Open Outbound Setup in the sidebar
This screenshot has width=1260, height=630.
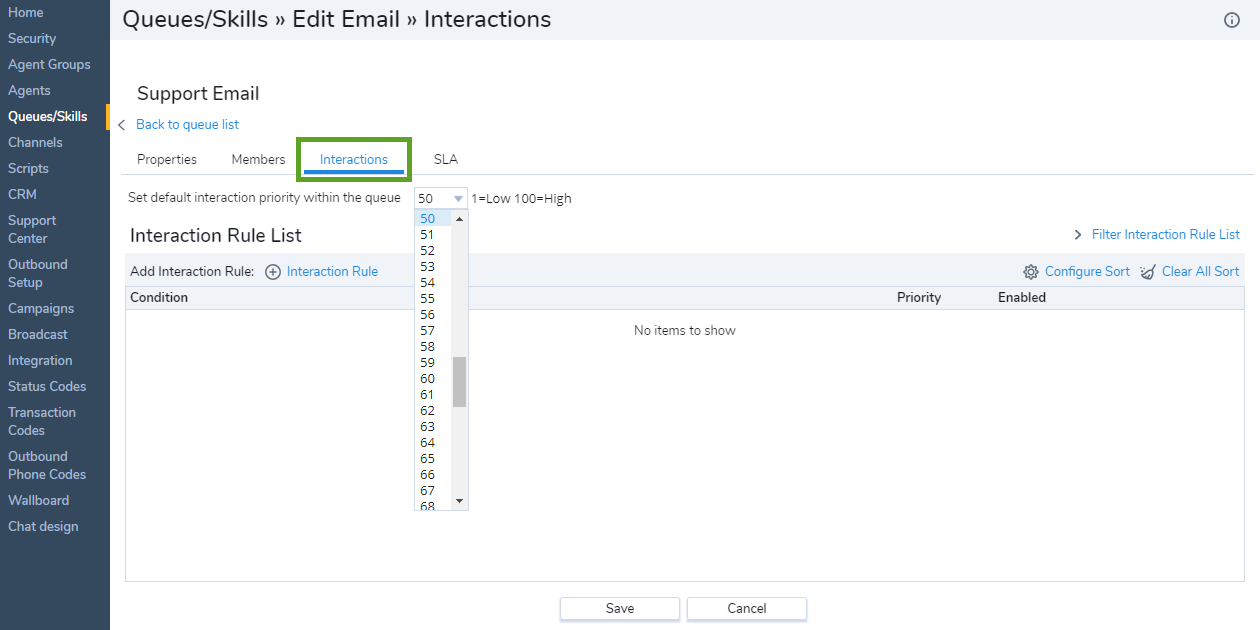[x=38, y=273]
